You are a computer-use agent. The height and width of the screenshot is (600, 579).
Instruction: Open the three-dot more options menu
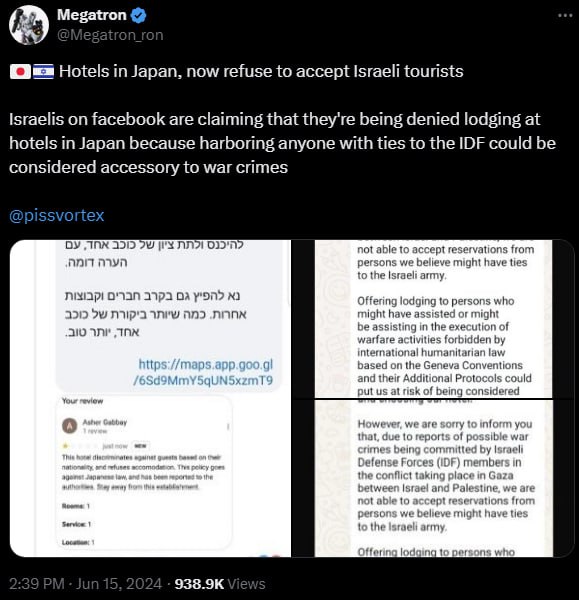[x=565, y=16]
